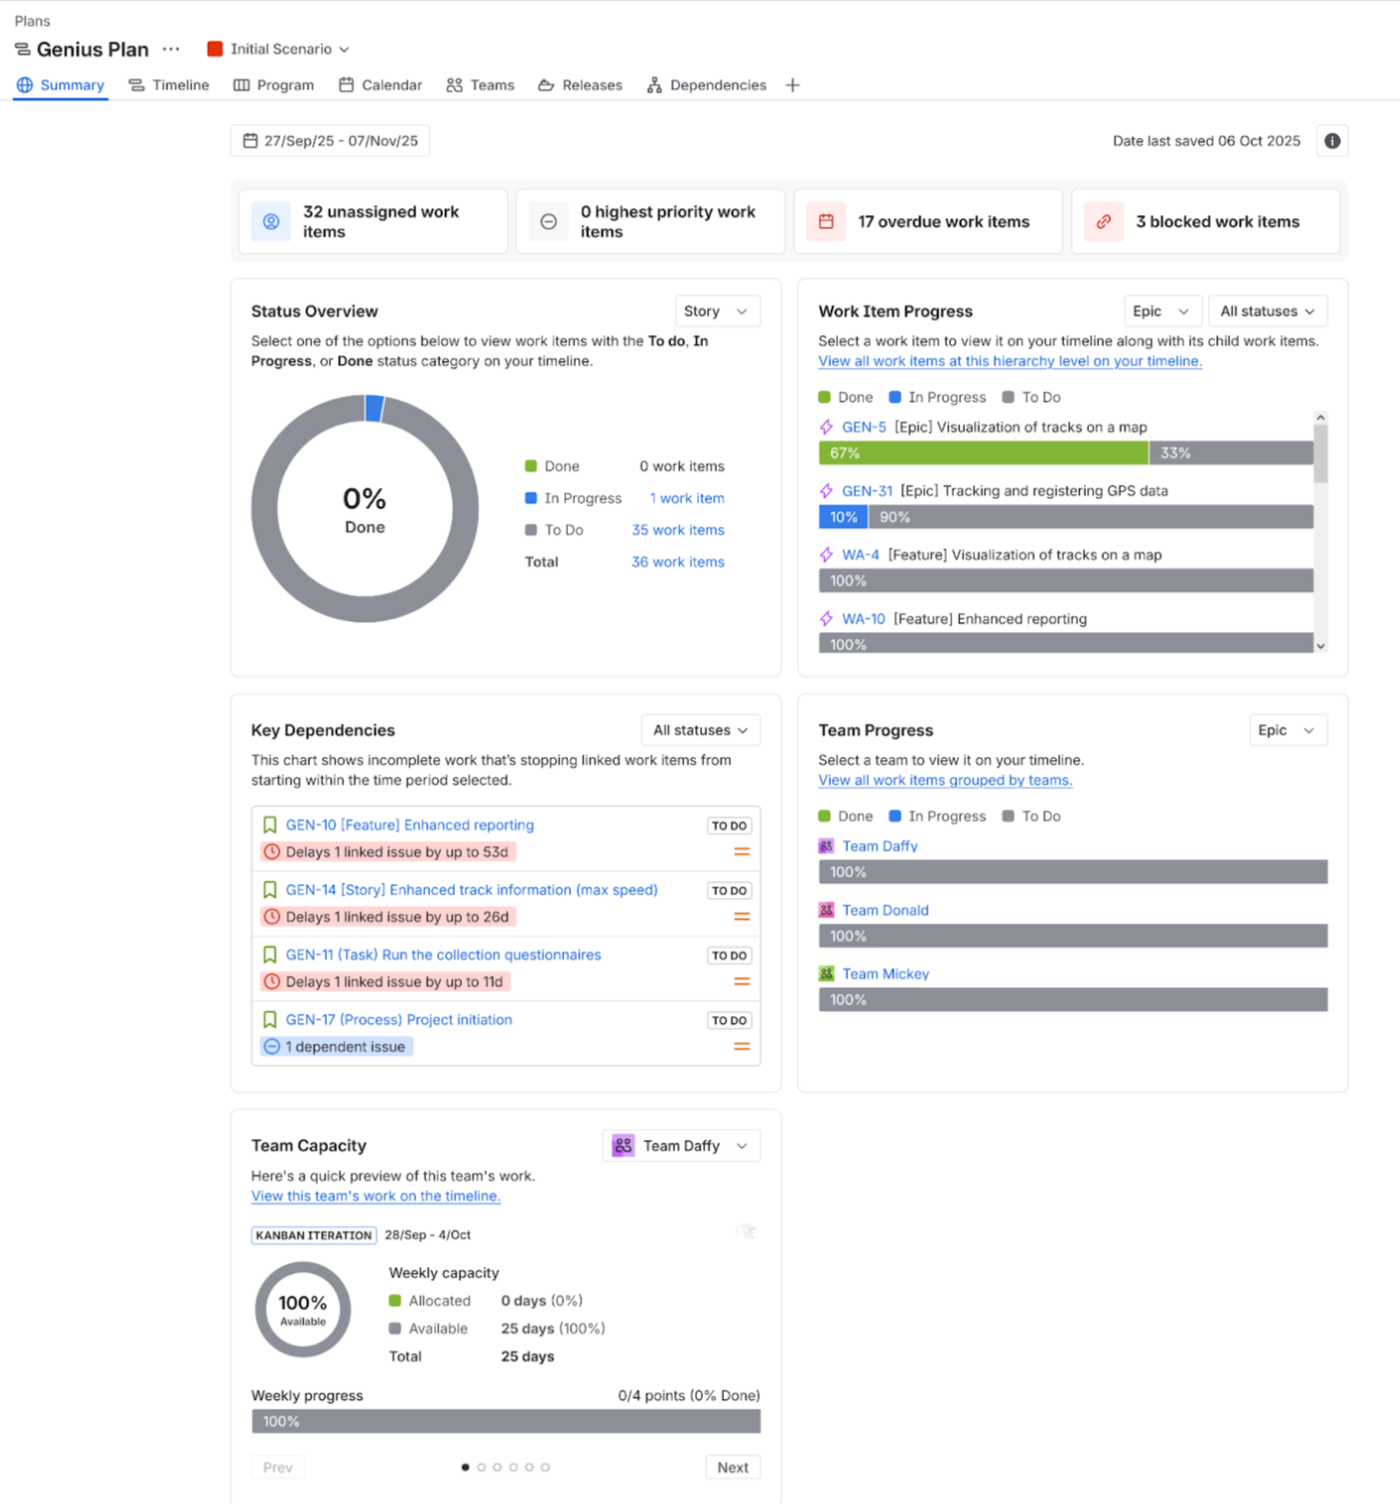This screenshot has width=1400, height=1504.
Task: Click the epic lightning icon next to GEN-5
Action: click(x=826, y=427)
